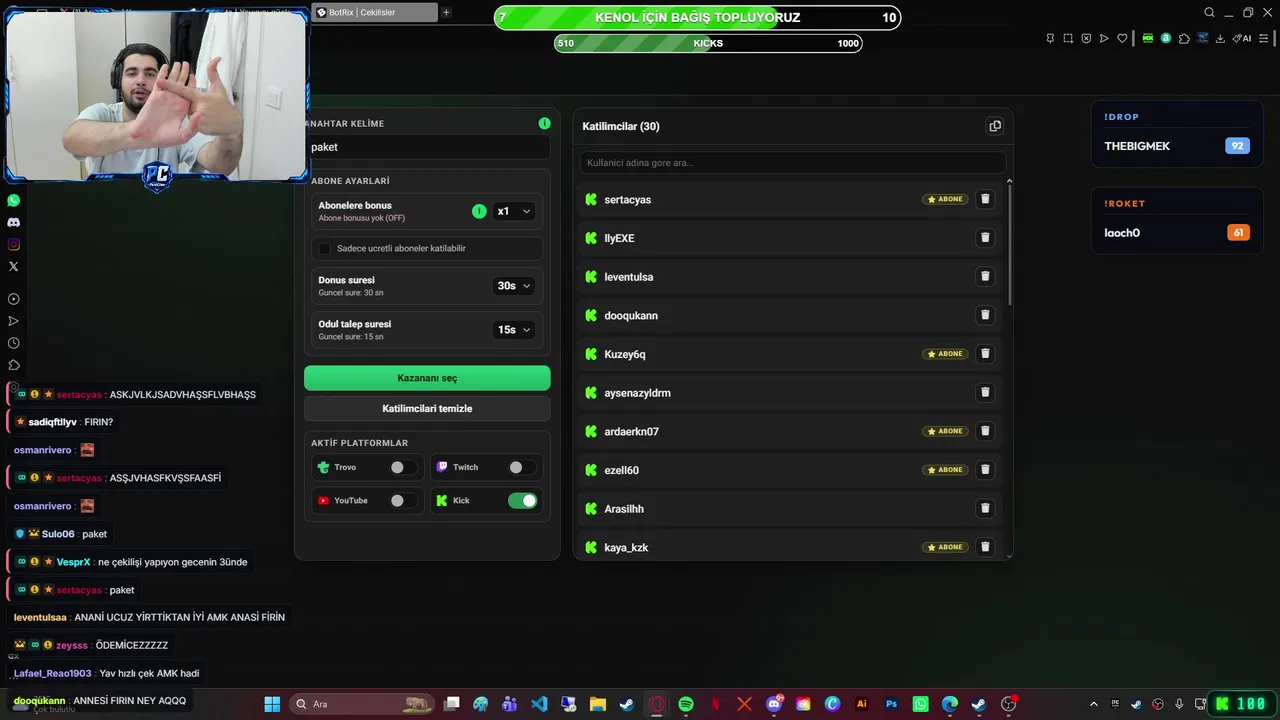The height and width of the screenshot is (720, 1280).
Task: Delete leventulsa entry using trash icon
Action: [985, 276]
